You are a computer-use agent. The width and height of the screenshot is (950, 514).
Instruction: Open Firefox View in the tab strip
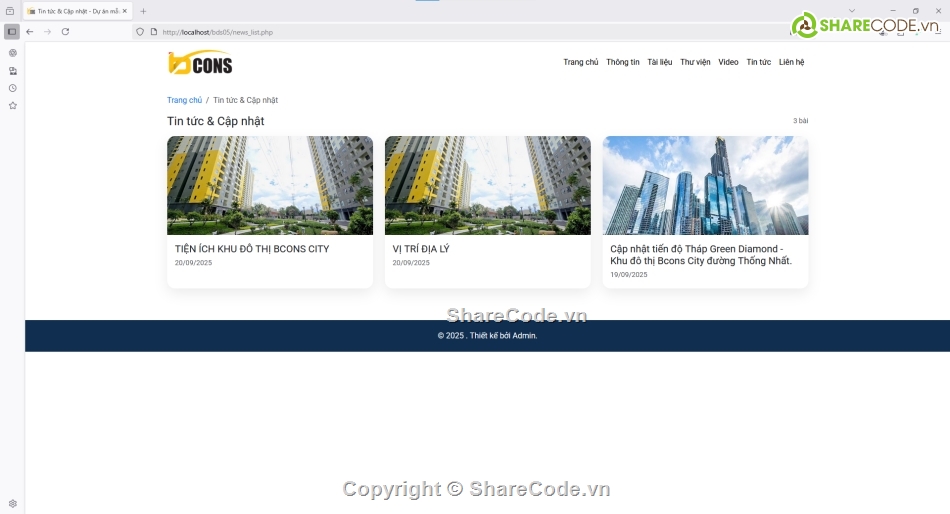click(10, 11)
